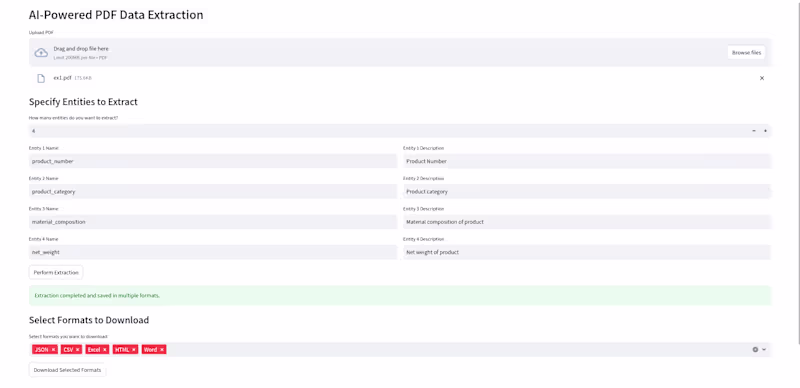Viewport: 800px width, 388px height.
Task: Edit the Entity 4 Name field
Action: click(x=213, y=252)
